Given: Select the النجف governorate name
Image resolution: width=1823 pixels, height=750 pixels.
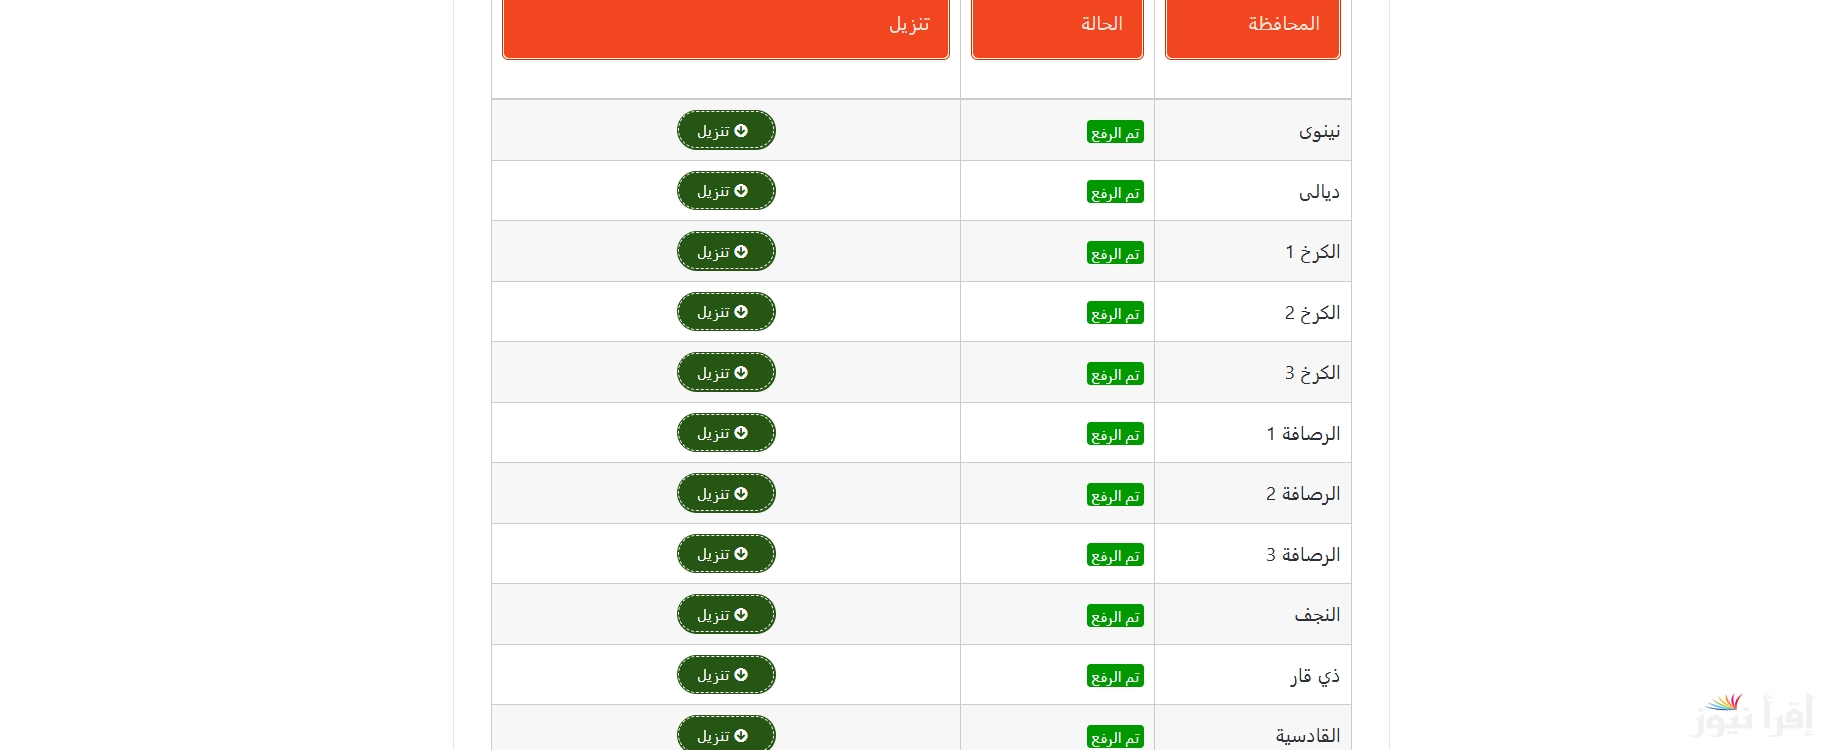Looking at the screenshot, I should click(x=1317, y=615).
